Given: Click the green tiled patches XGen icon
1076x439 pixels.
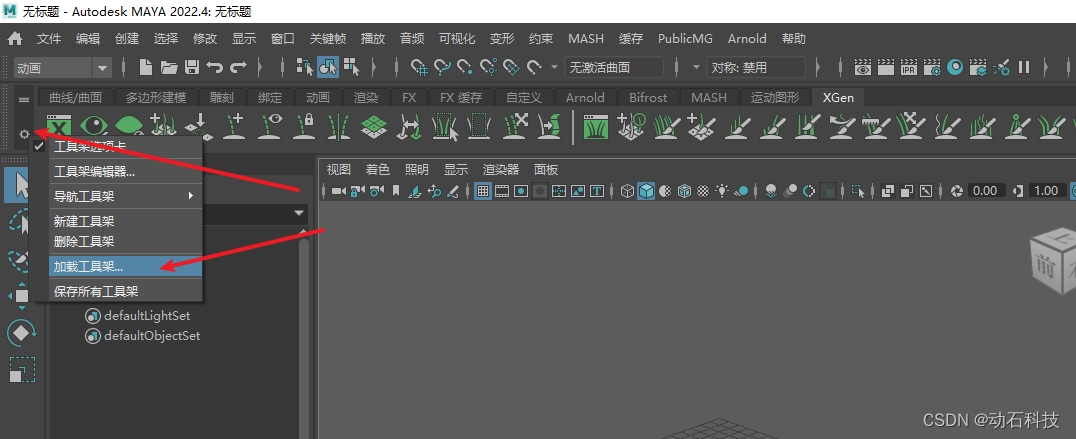Looking at the screenshot, I should pos(375,127).
